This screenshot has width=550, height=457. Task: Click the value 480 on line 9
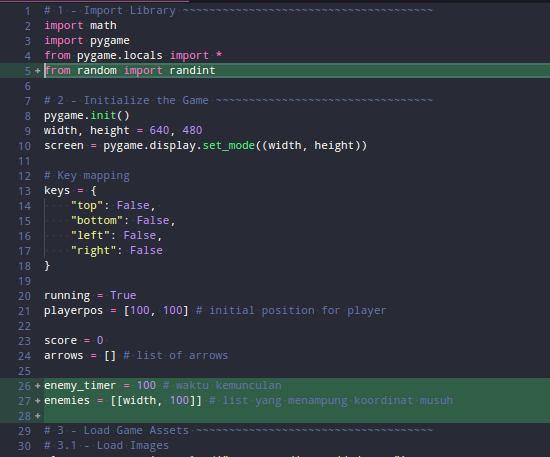coord(192,130)
